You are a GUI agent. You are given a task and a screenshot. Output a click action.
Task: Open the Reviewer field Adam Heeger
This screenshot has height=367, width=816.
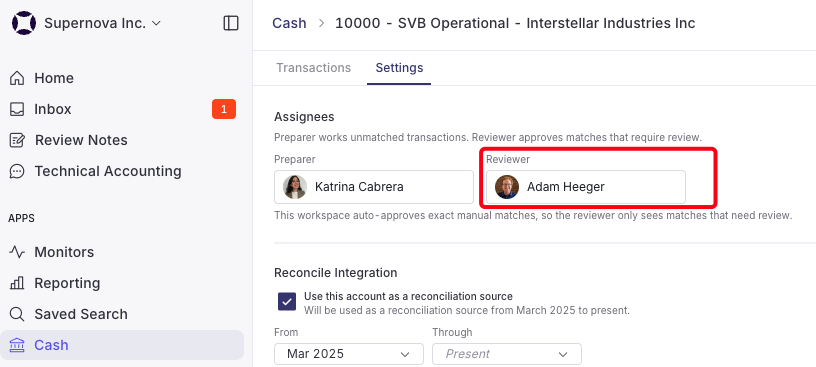[x=585, y=187]
